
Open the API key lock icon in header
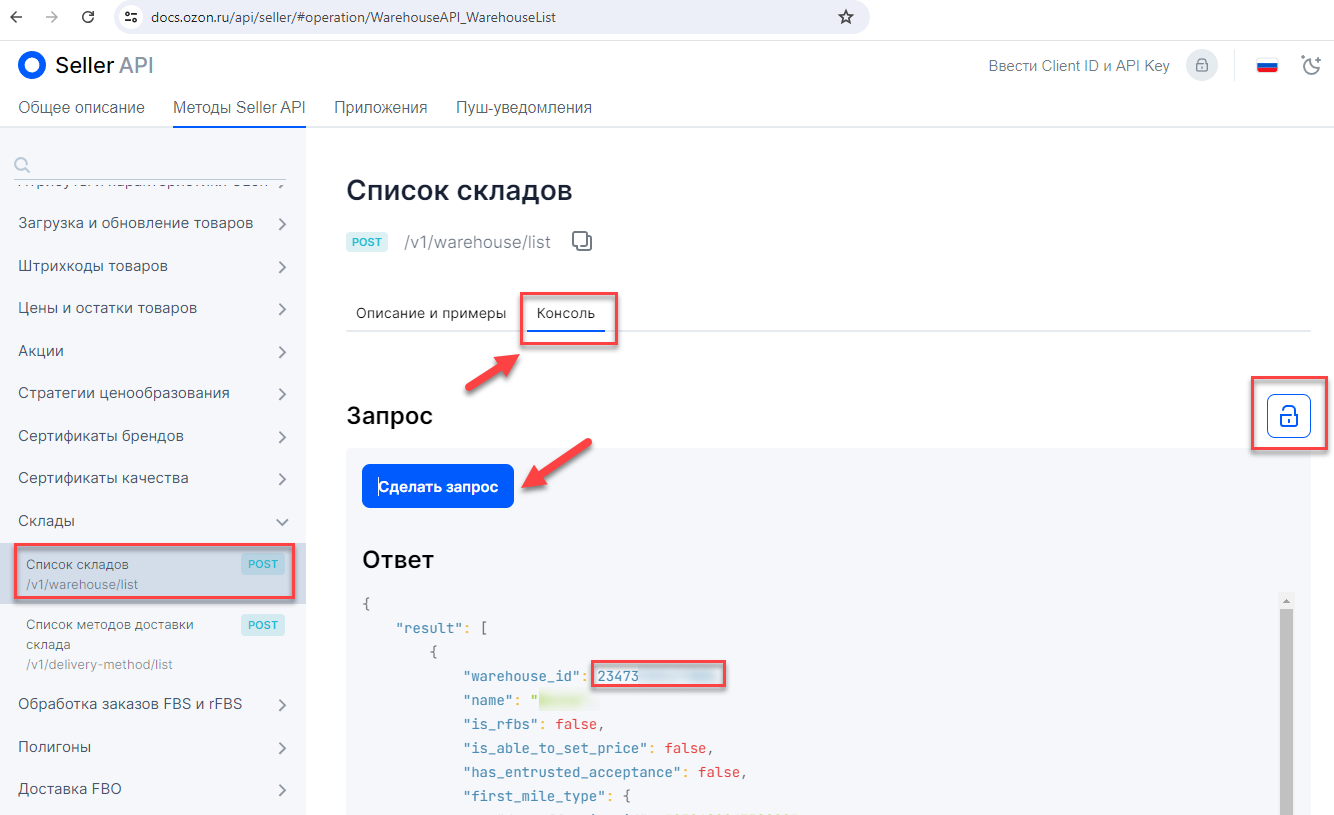1201,66
